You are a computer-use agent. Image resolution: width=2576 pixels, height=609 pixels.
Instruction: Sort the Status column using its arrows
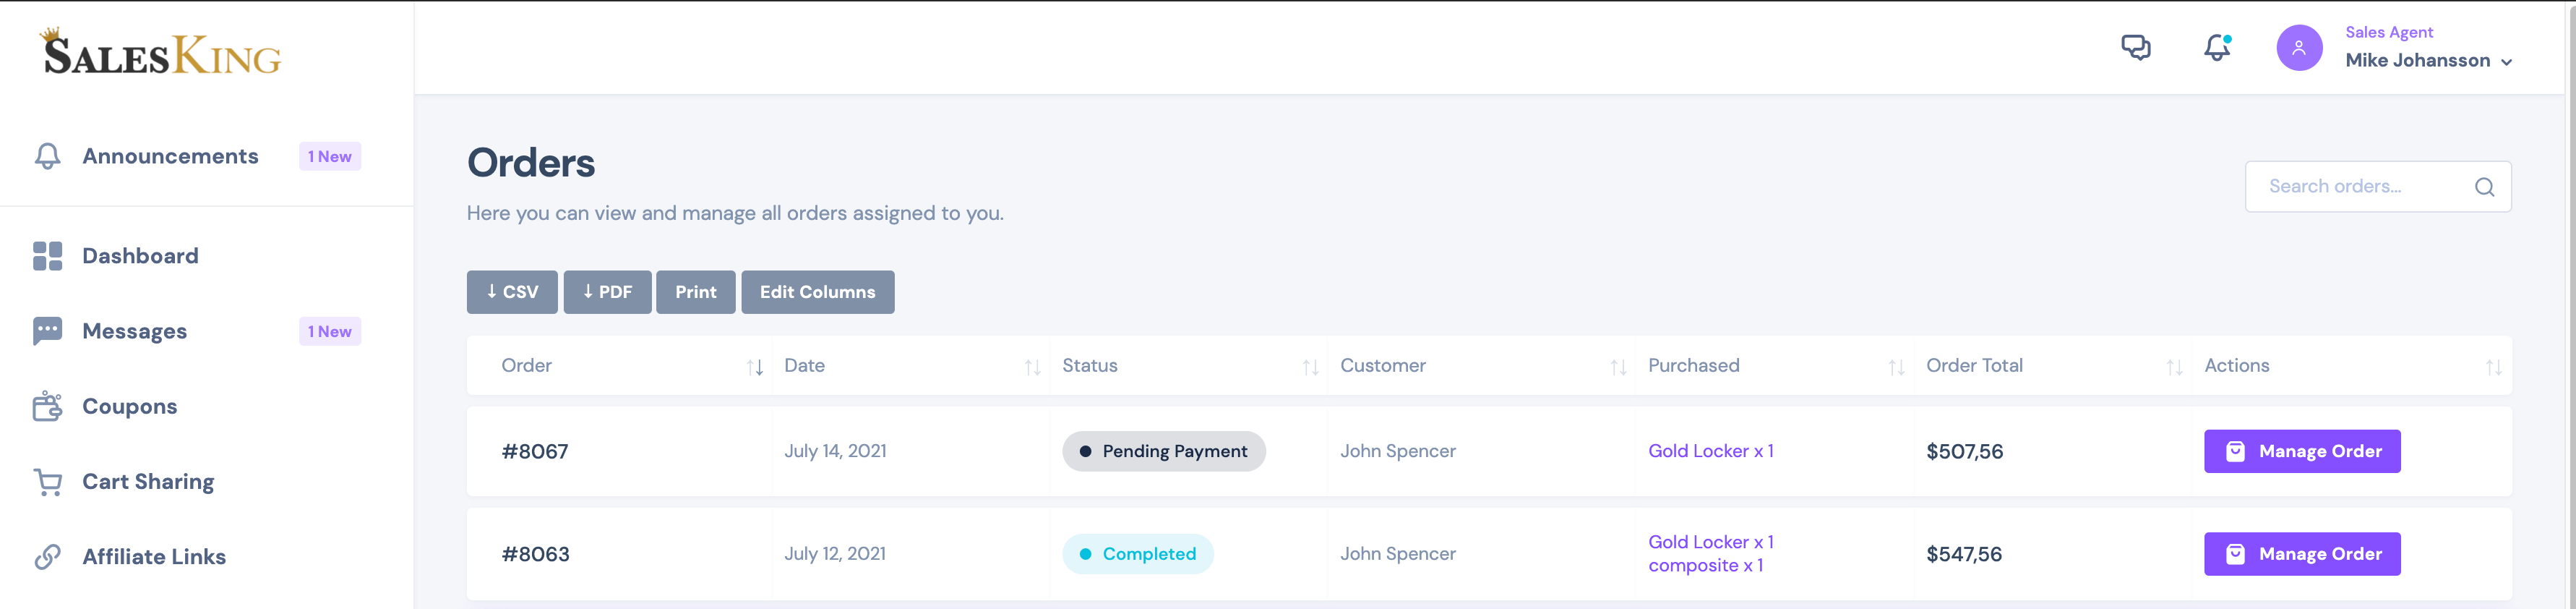tap(1312, 366)
